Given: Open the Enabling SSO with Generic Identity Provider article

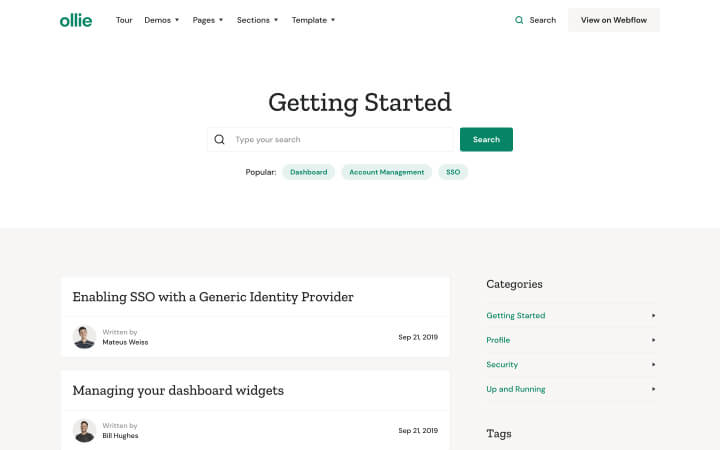Looking at the screenshot, I should (x=213, y=297).
